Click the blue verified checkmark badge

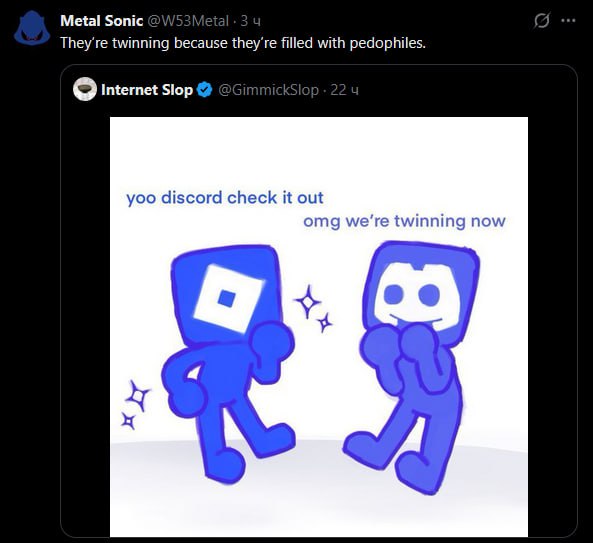click(205, 90)
